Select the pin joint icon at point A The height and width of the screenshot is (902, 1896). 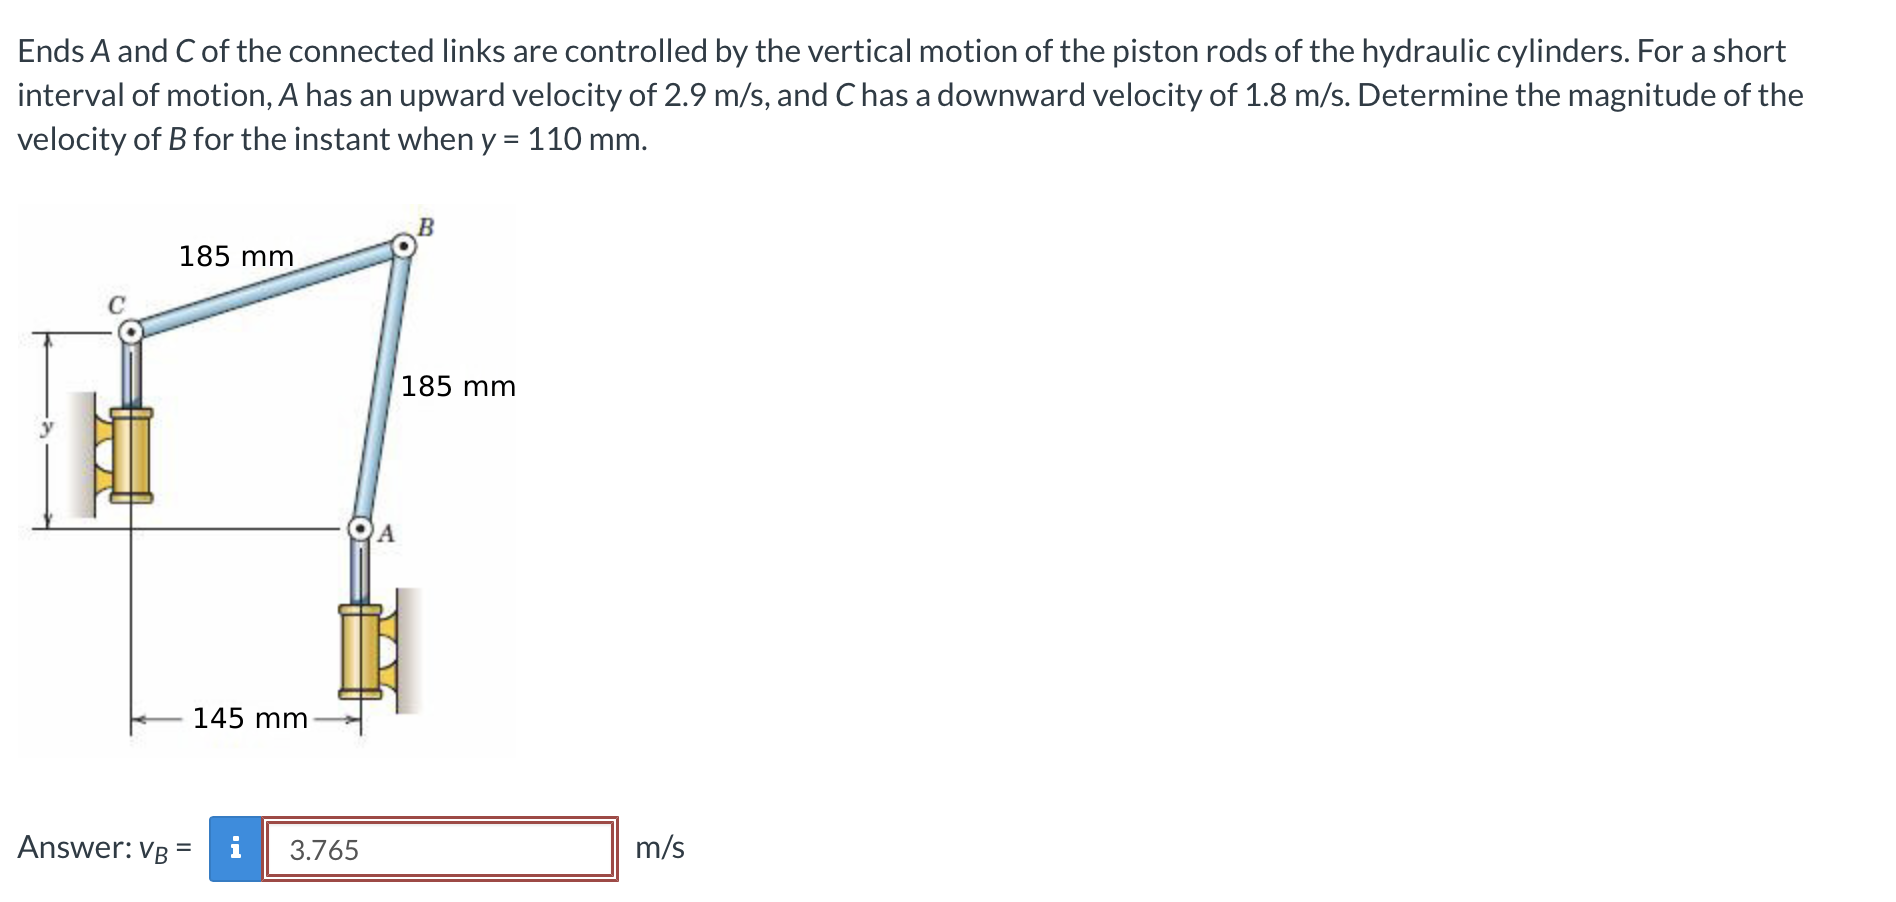(360, 527)
